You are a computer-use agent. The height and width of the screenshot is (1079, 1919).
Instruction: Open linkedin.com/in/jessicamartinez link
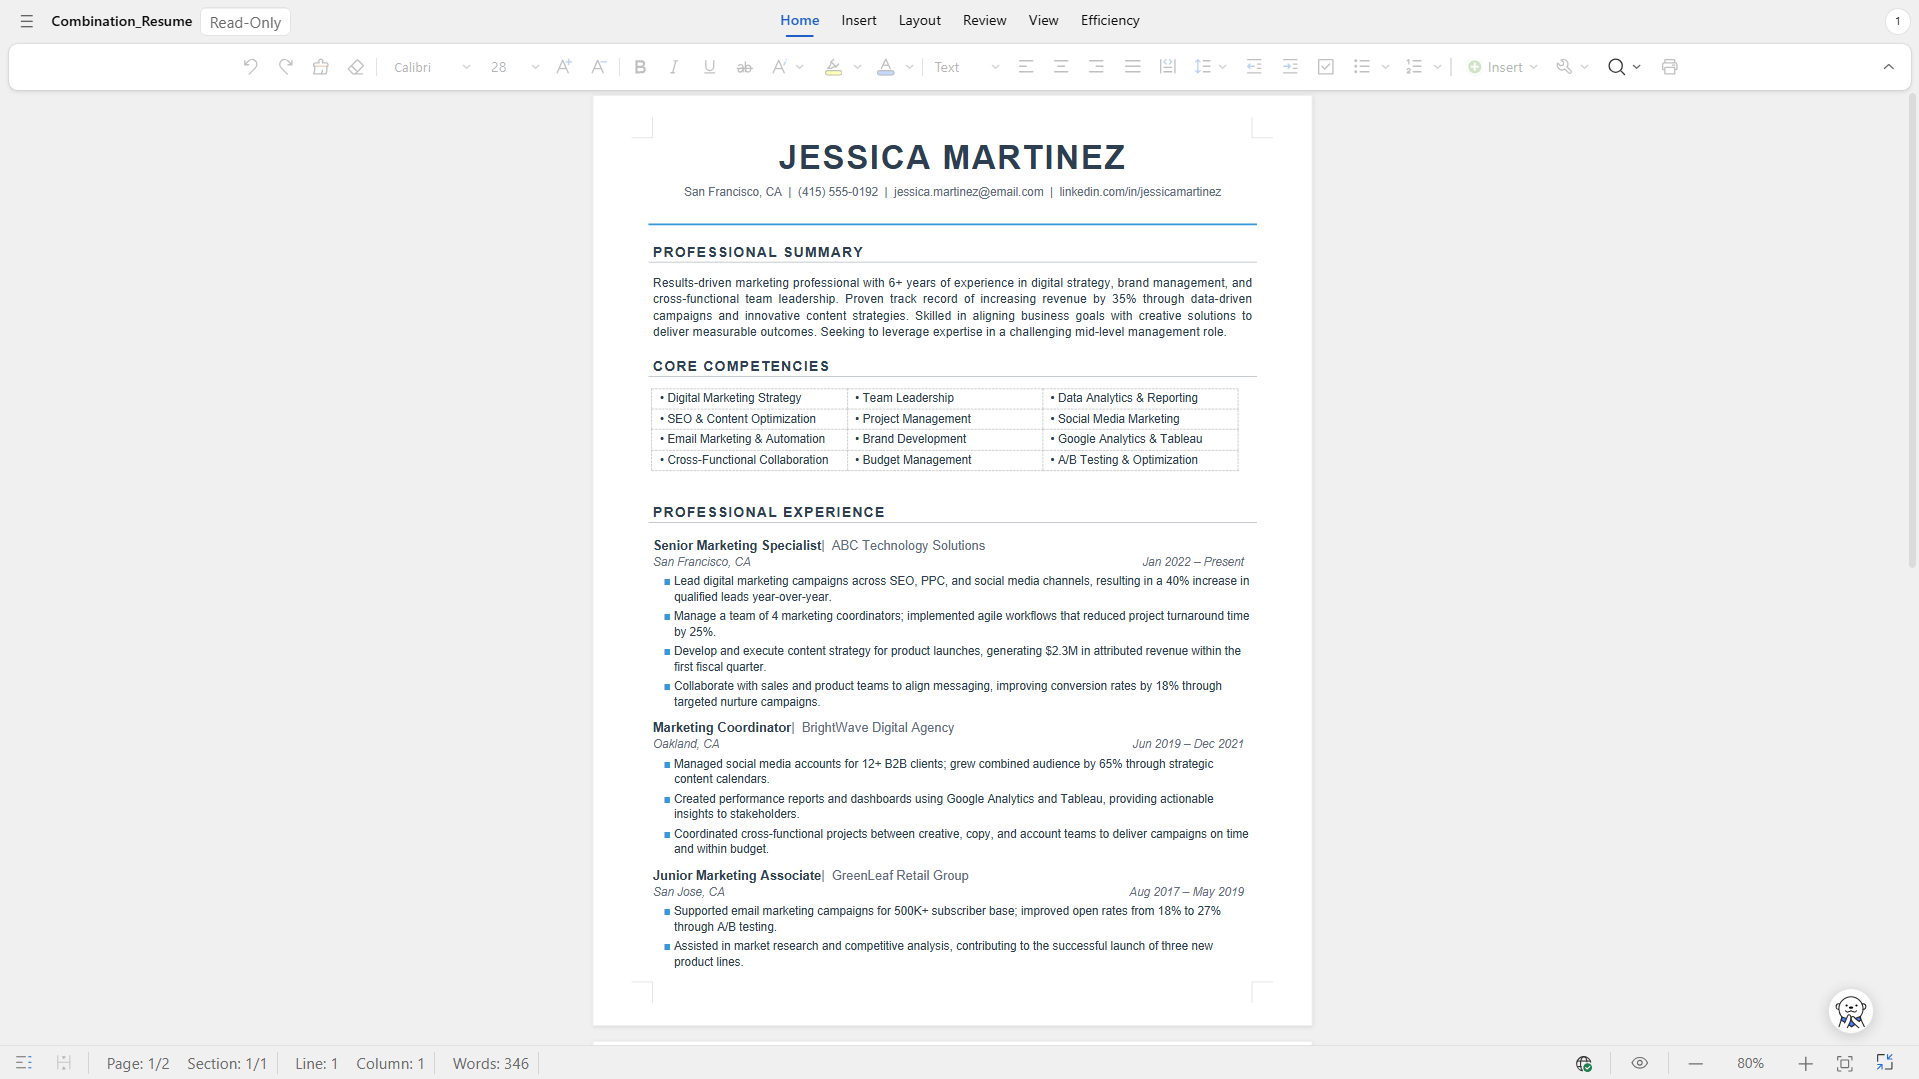(1140, 192)
